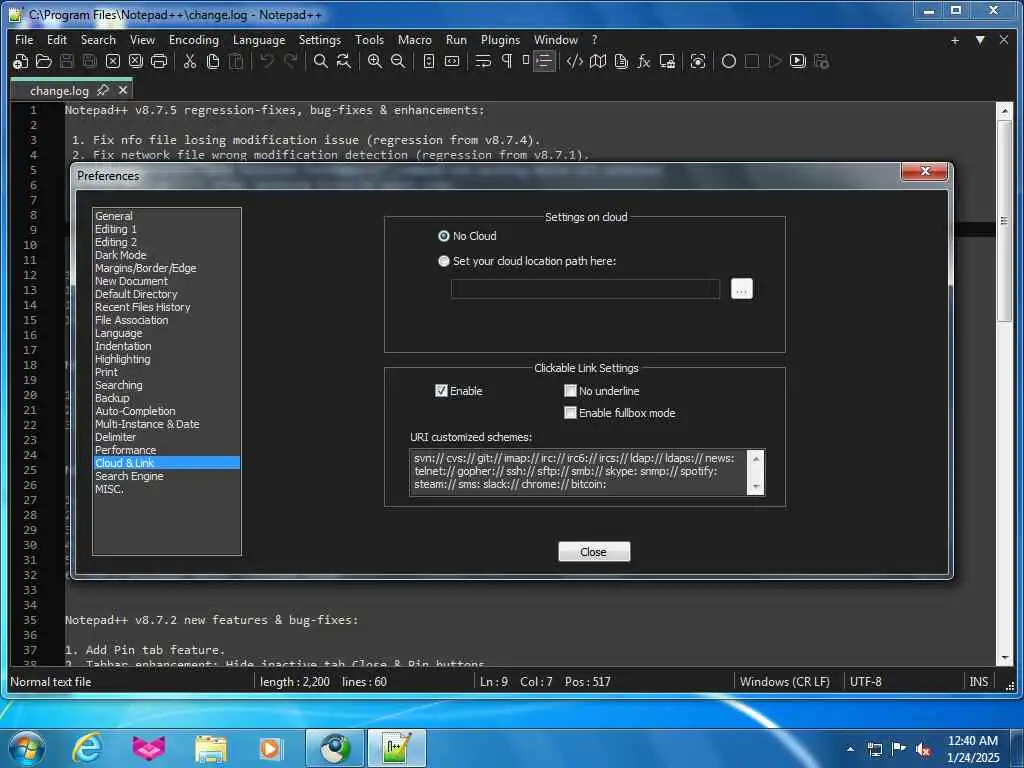Open the Document List icon

[x=621, y=61]
